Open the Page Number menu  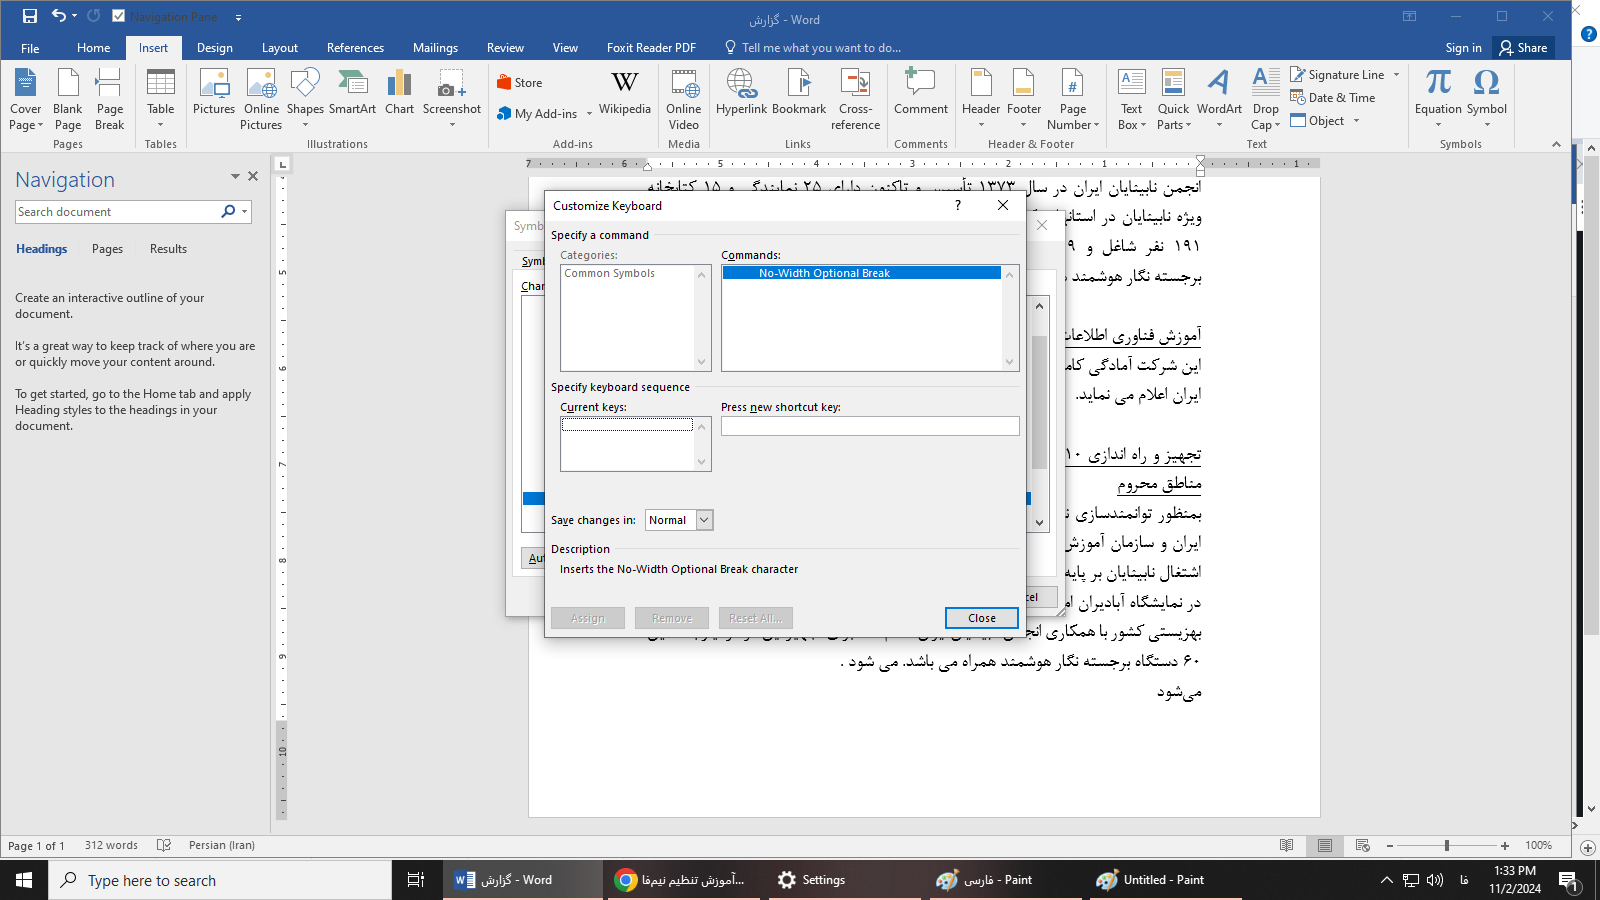coord(1073,100)
